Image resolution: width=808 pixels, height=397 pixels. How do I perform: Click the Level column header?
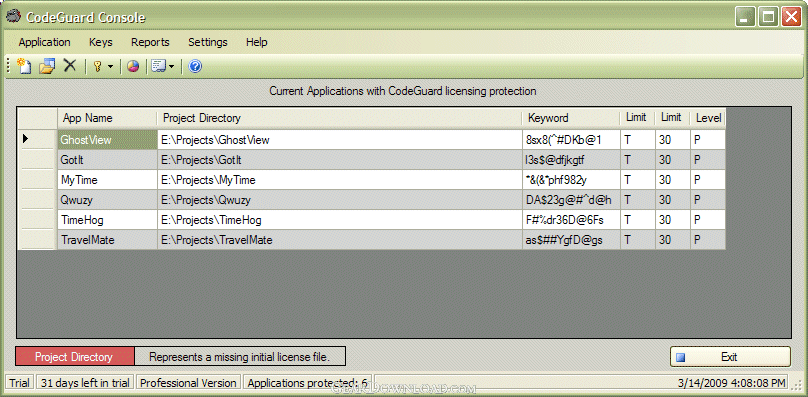point(708,118)
